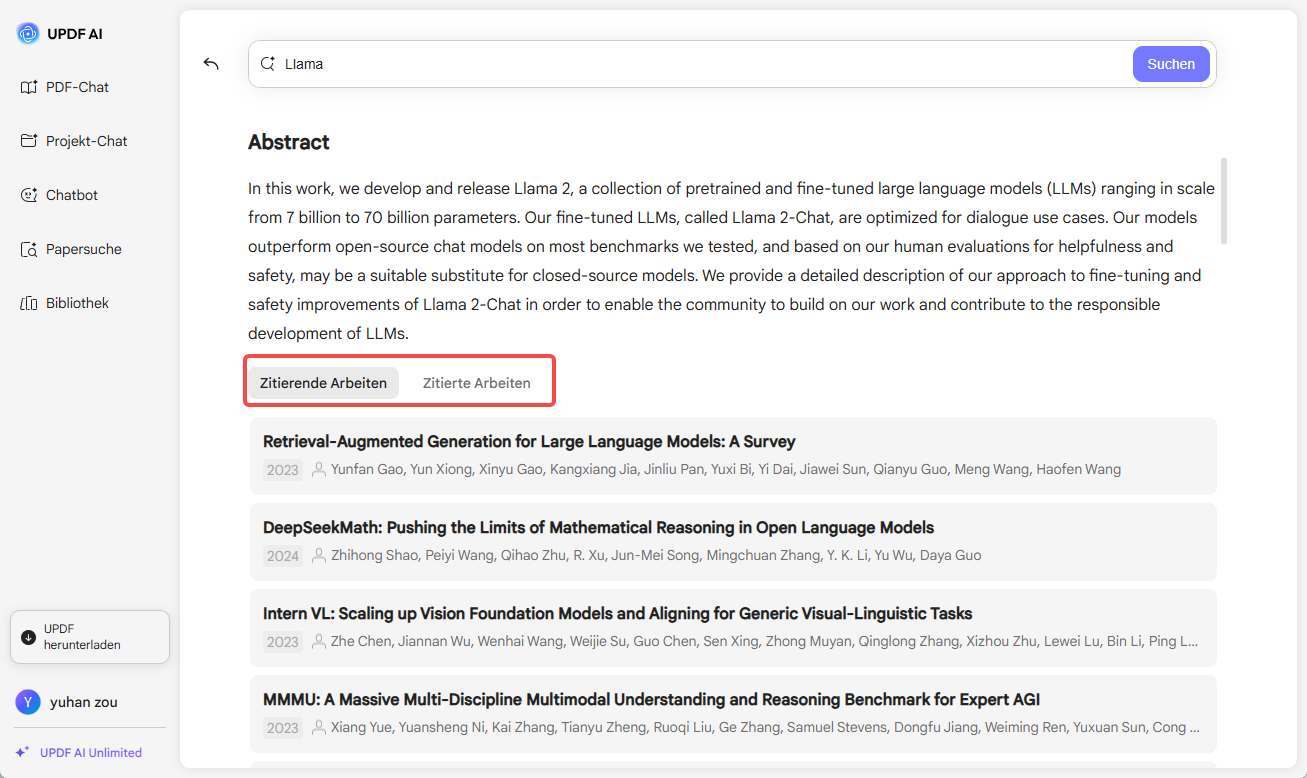This screenshot has width=1307, height=778.
Task: Open the Intern VL paper entry
Action: click(733, 627)
